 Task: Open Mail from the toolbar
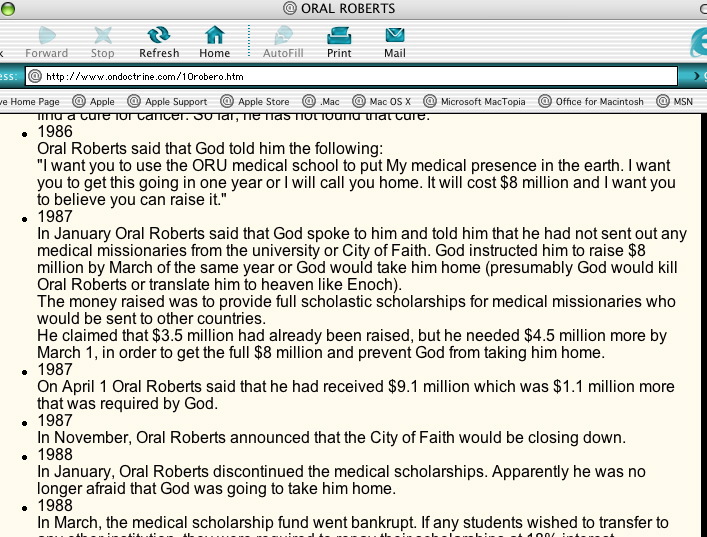coord(395,35)
